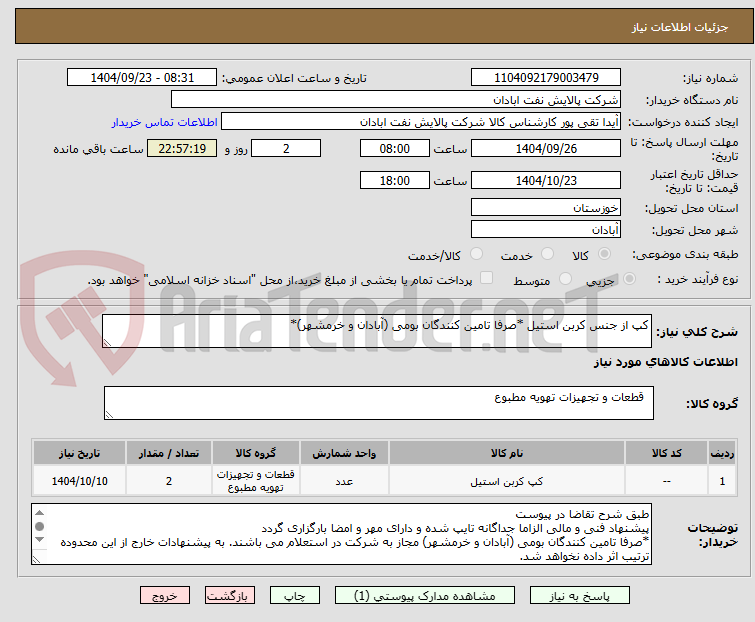Click the گروه کالا table column header
The height and width of the screenshot is (622, 755).
256,453
